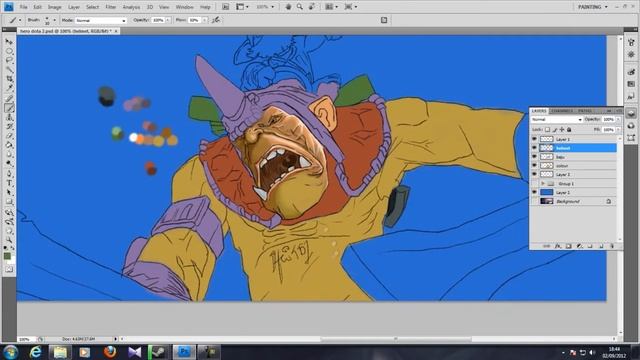
Task: Toggle eye of layer below selected layer
Action: (534, 157)
